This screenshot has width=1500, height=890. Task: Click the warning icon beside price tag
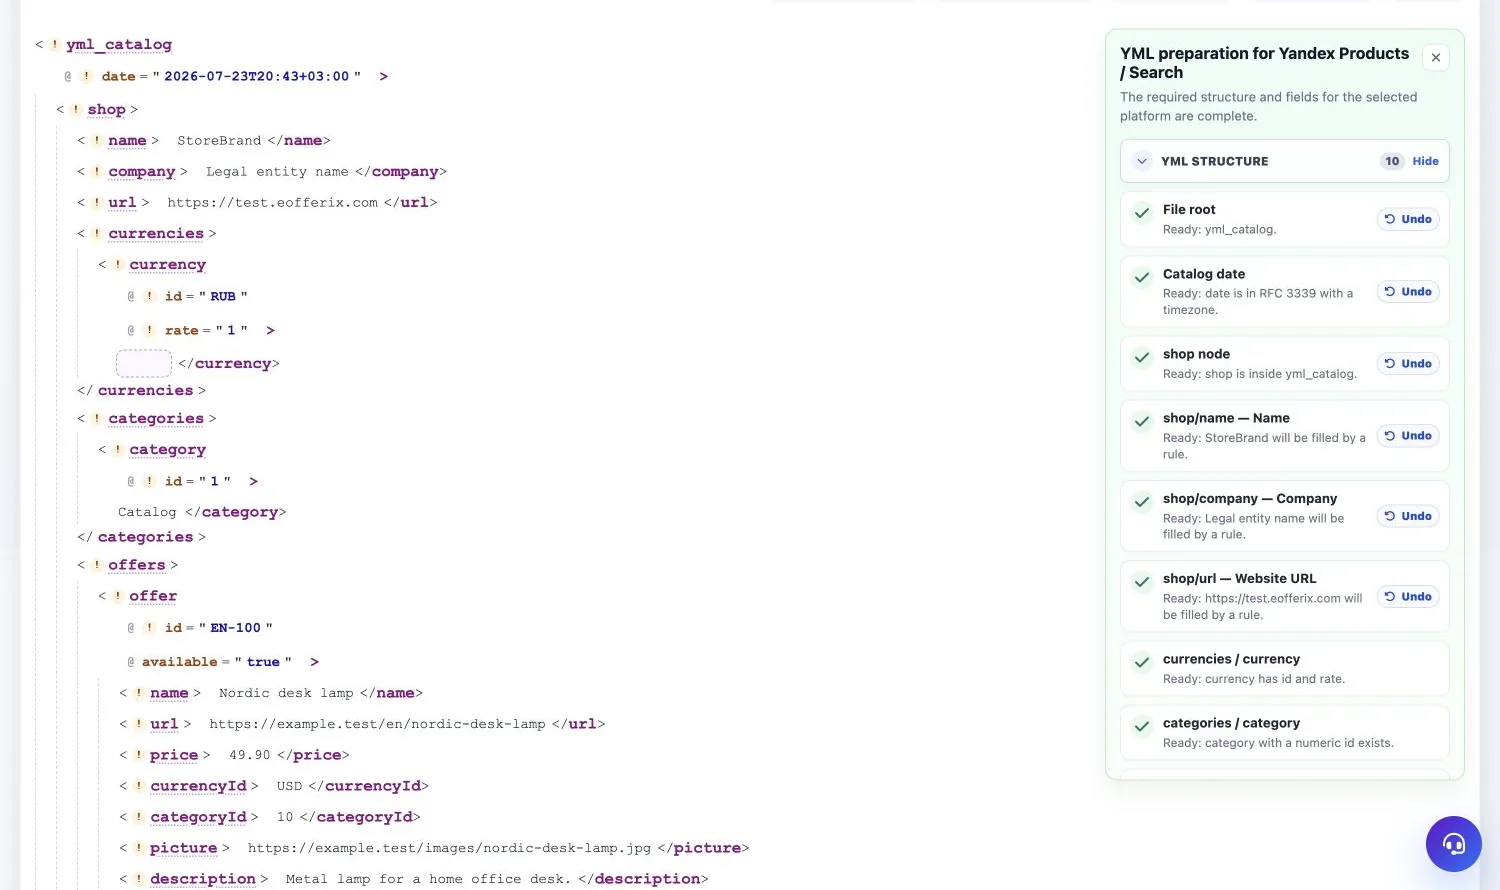(139, 754)
